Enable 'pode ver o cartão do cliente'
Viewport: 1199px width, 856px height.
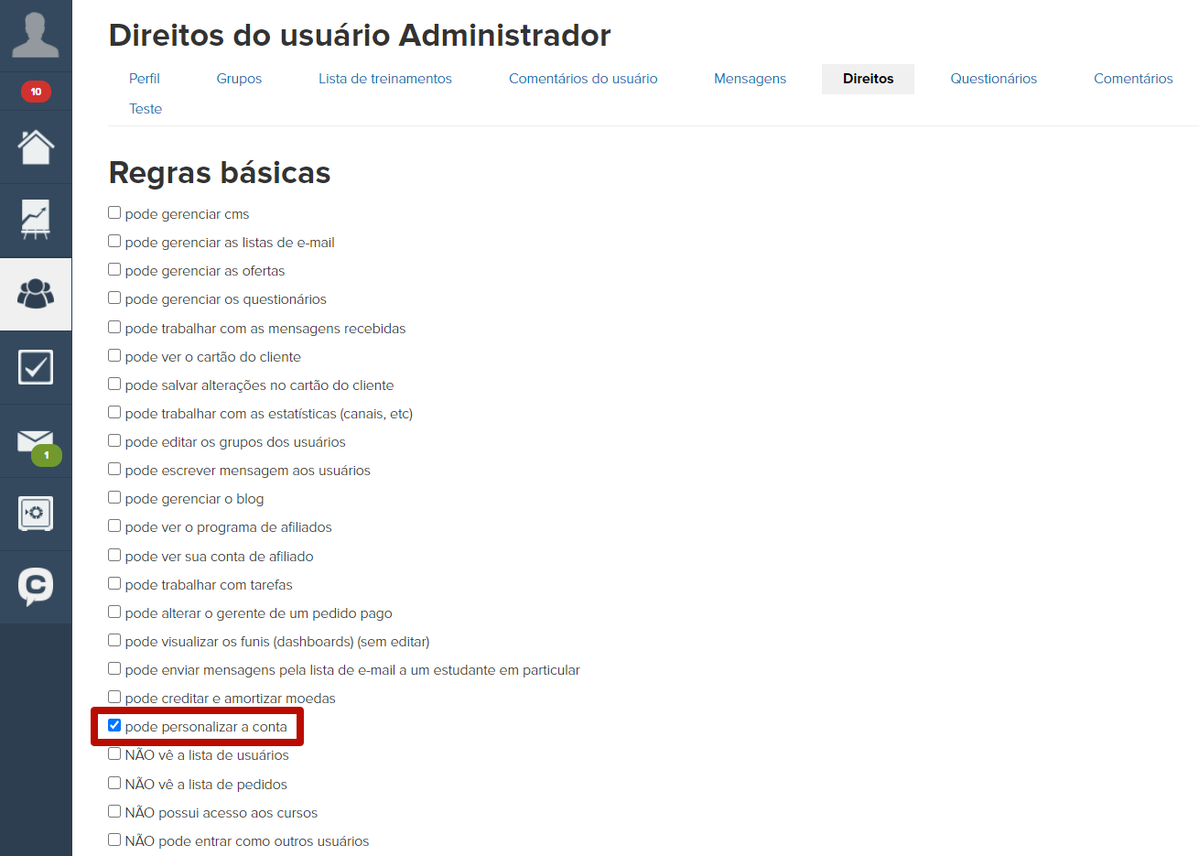coord(115,355)
